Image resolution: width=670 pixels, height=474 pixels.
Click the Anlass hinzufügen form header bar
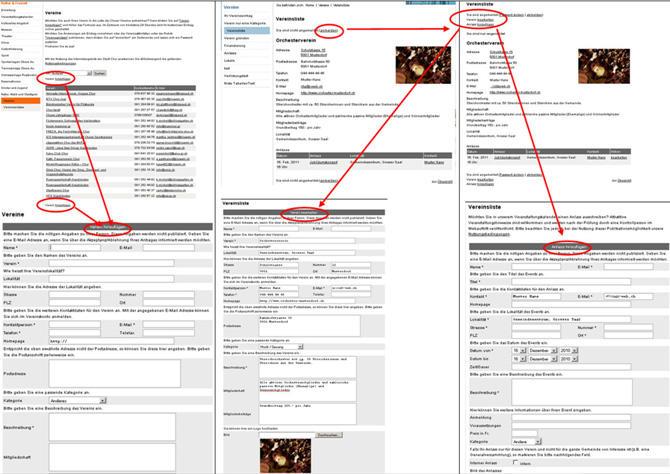pyautogui.click(x=568, y=247)
